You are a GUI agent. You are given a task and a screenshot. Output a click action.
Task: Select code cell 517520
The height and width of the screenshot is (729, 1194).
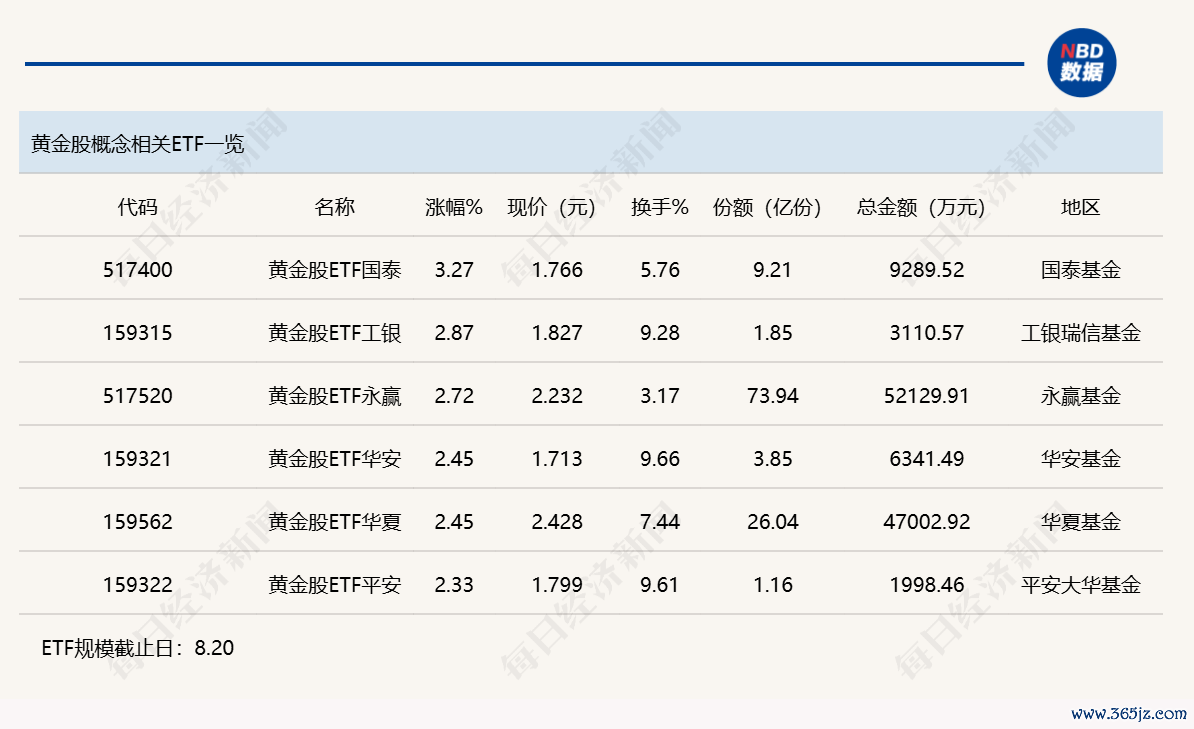[138, 396]
